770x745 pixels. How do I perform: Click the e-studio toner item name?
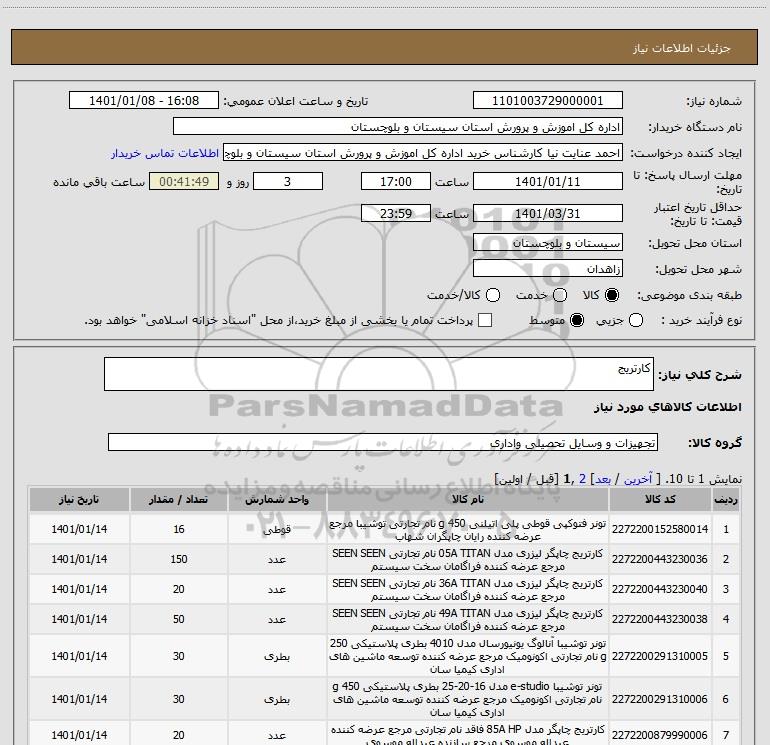pyautogui.click(x=468, y=699)
